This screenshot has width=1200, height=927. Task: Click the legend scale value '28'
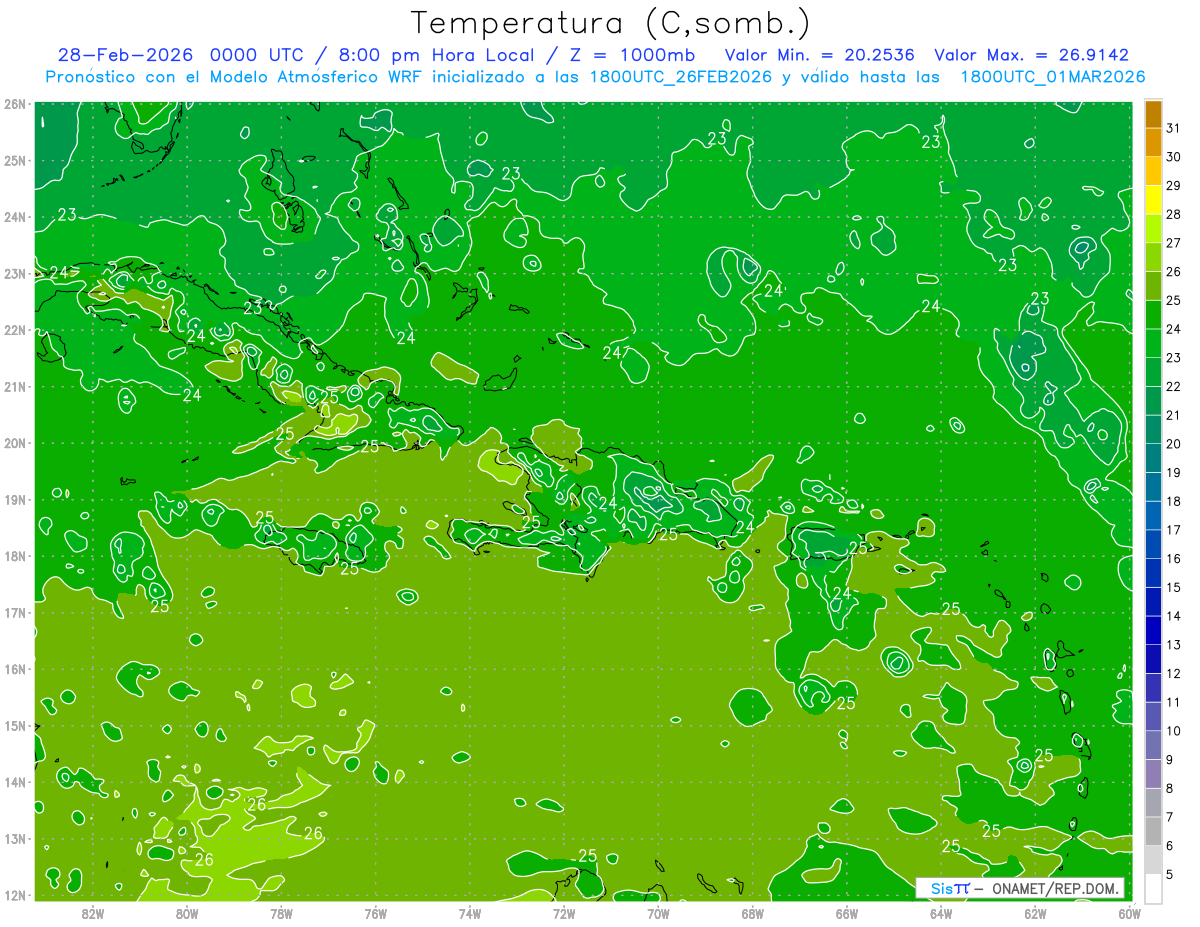[1173, 214]
